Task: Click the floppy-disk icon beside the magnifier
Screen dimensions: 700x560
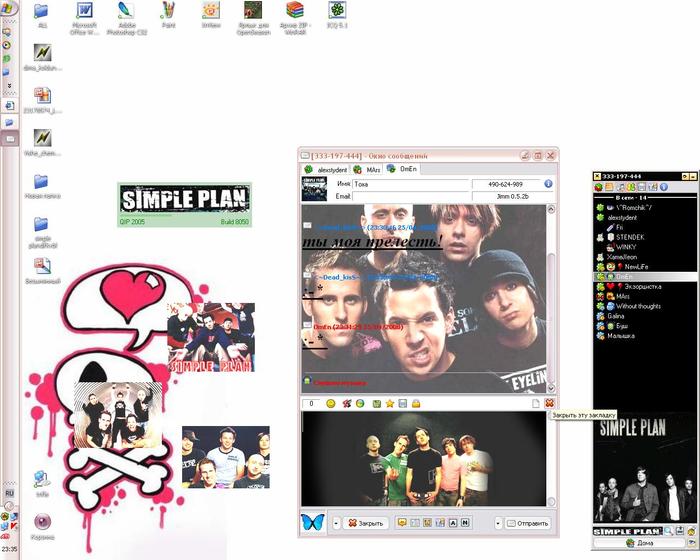Action: coord(680,531)
